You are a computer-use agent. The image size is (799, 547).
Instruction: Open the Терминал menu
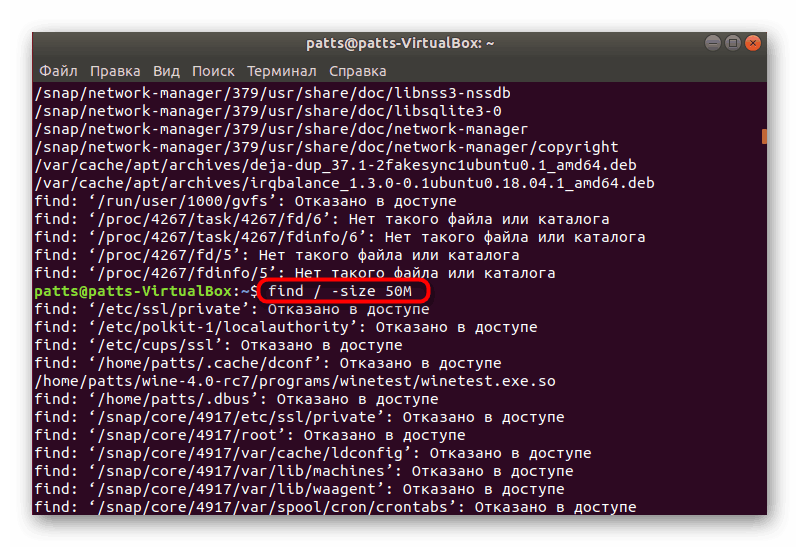coord(281,71)
